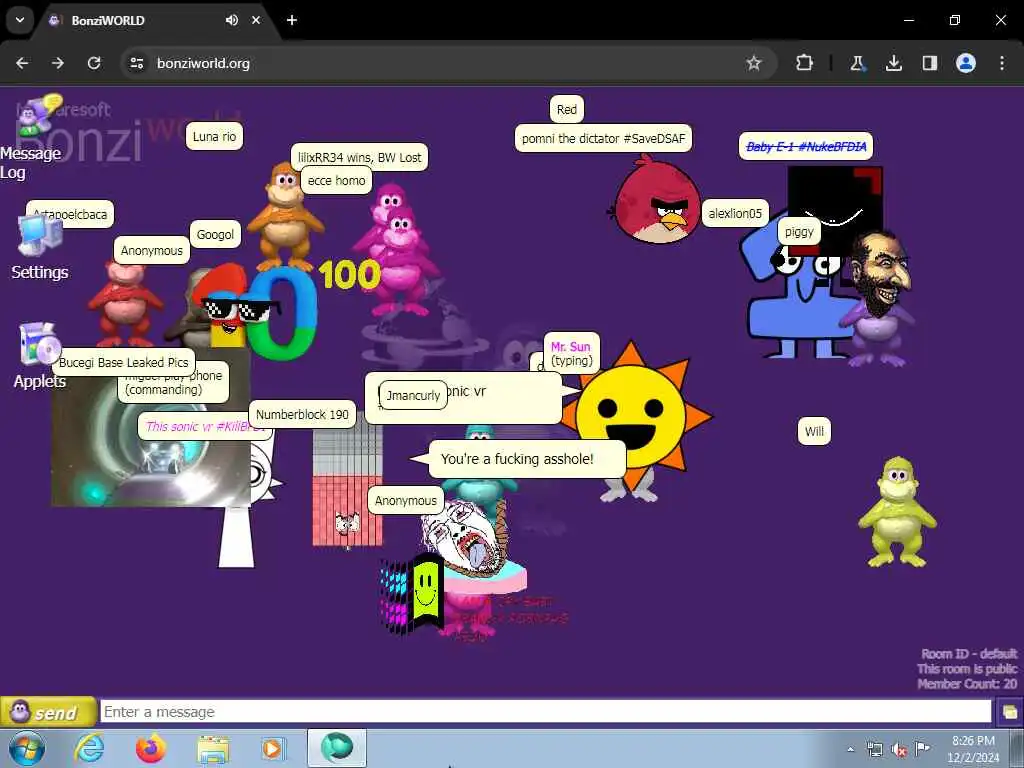Bookmark this page with the star
Viewport: 1024px width, 768px height.
click(x=754, y=63)
